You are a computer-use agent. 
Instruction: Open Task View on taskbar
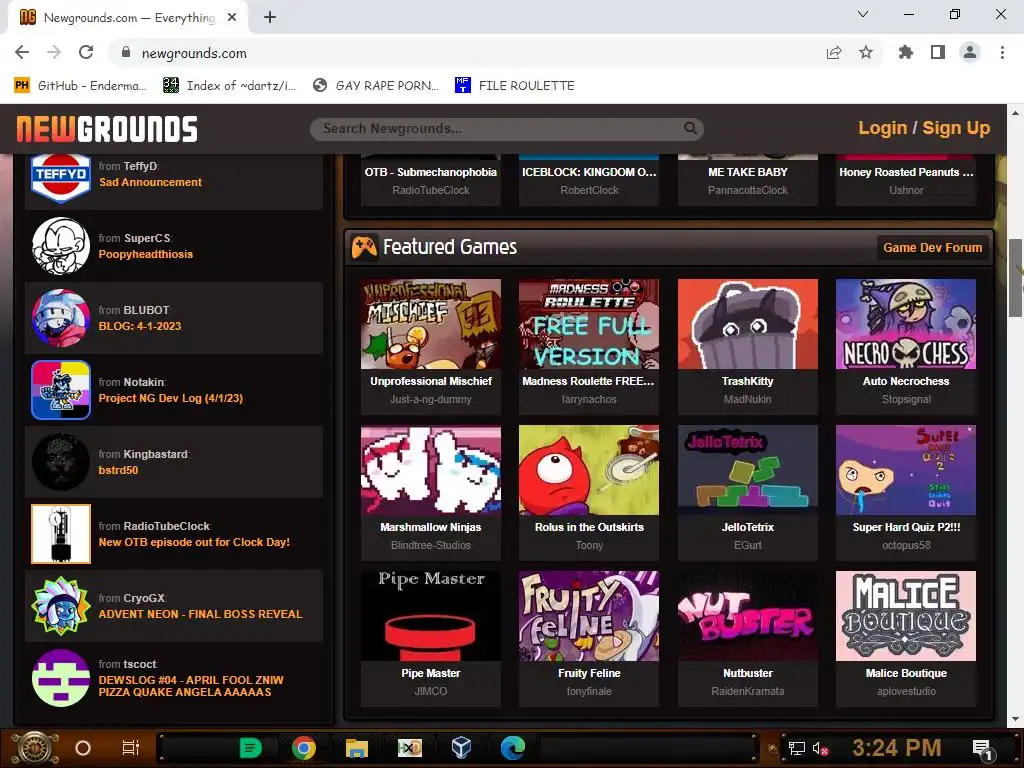[131, 748]
